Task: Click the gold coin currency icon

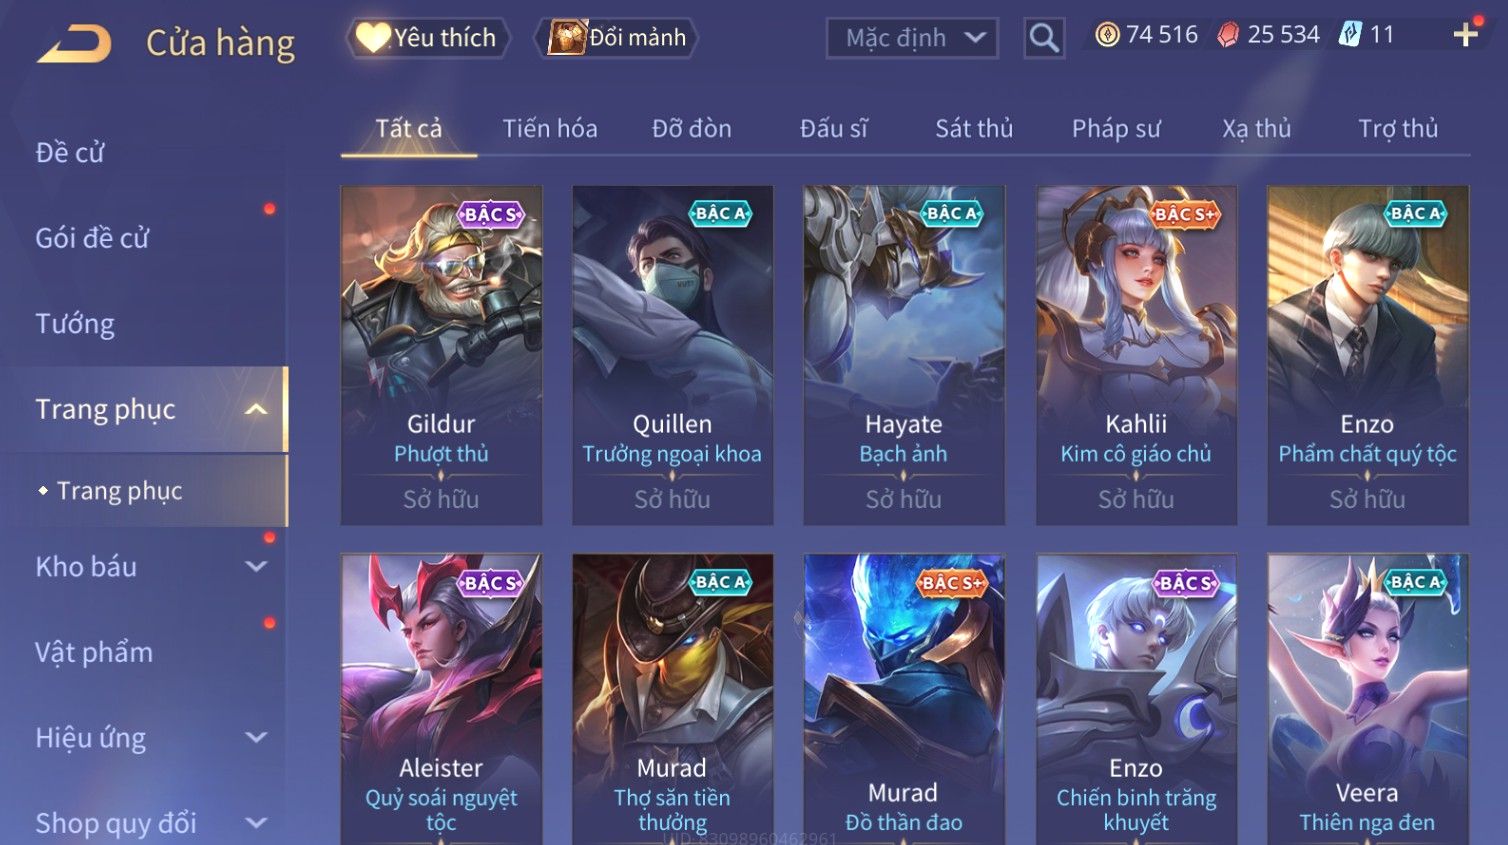Action: (x=1106, y=35)
